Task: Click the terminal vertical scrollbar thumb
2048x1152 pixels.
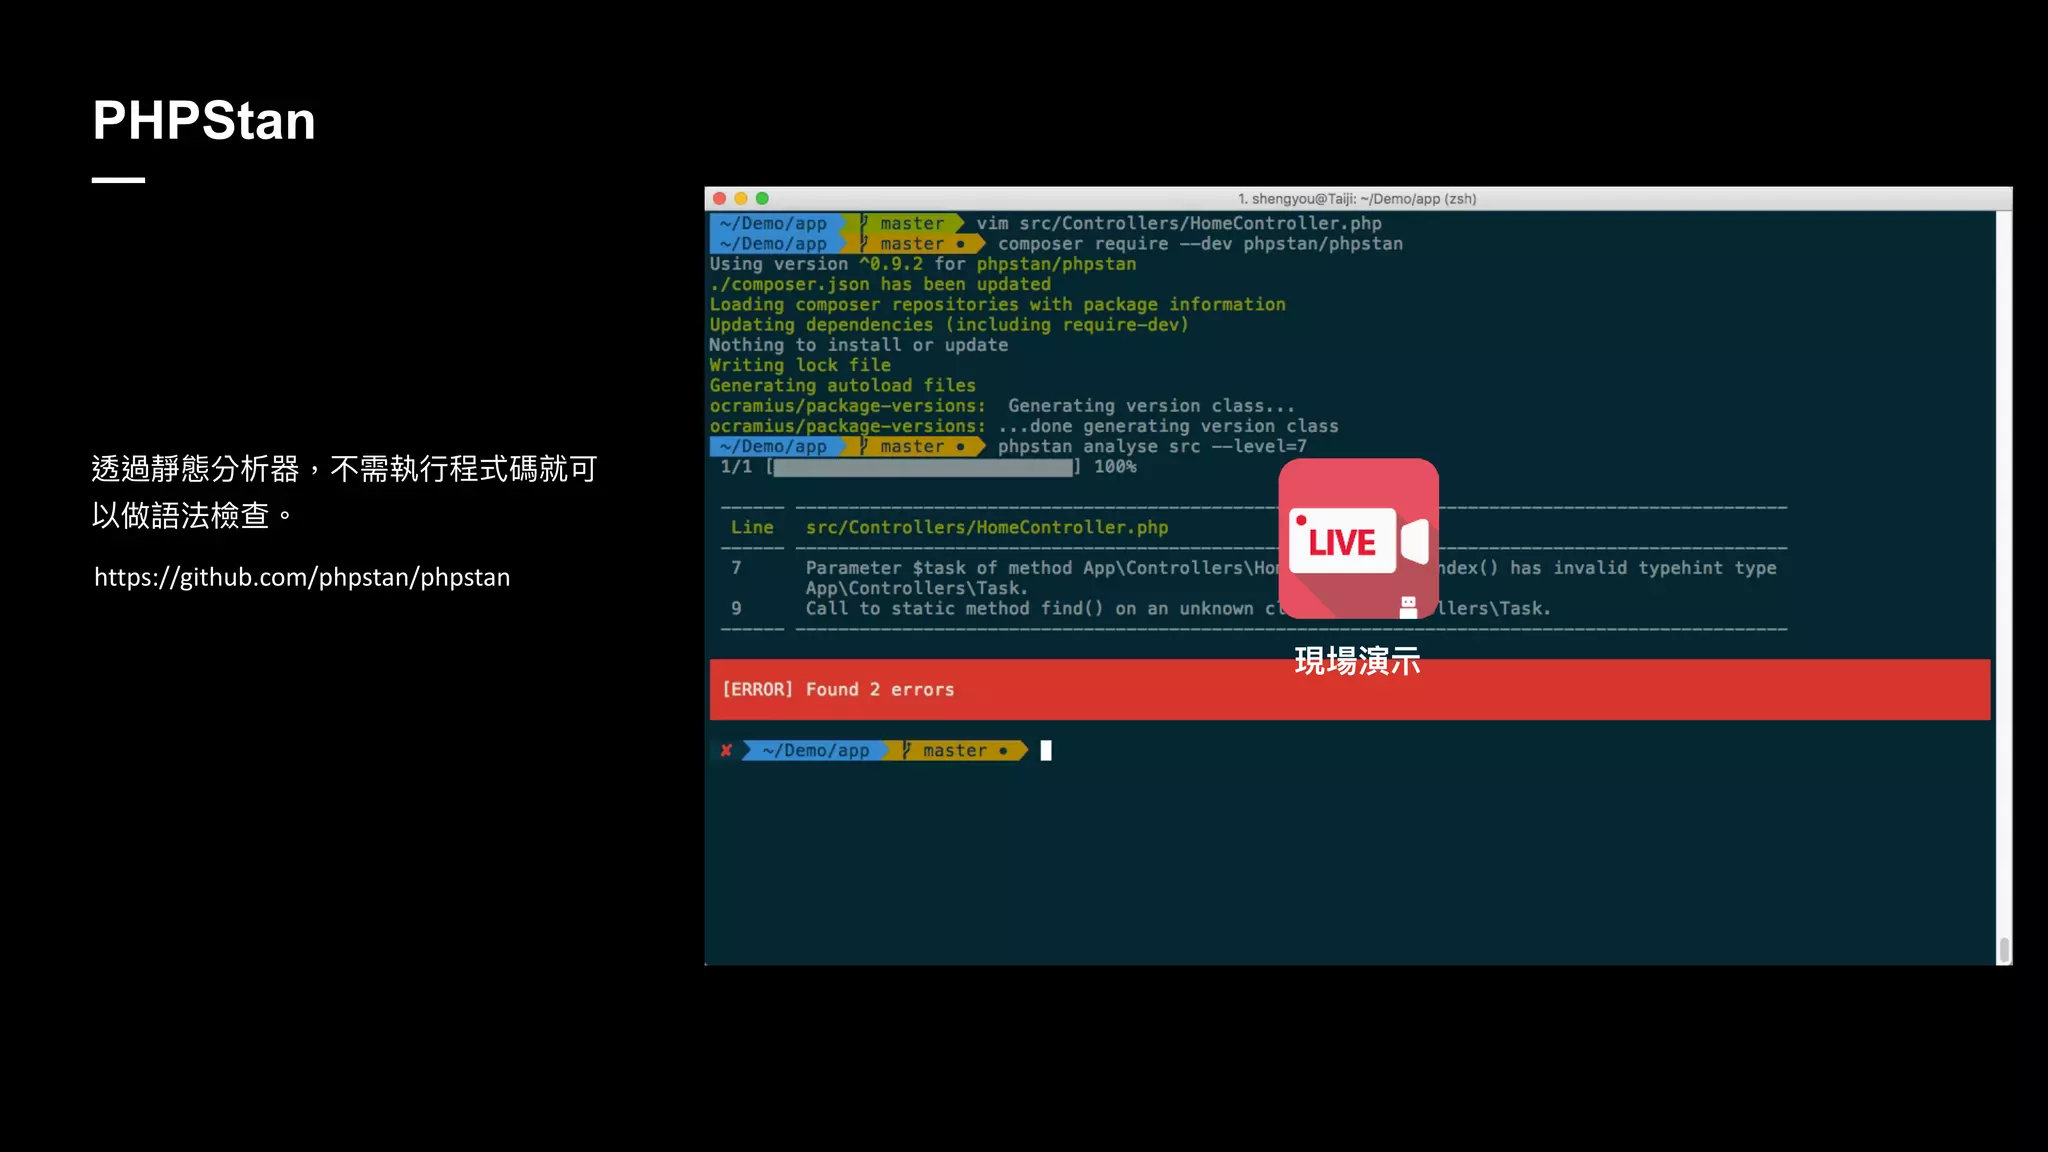Action: (x=2003, y=948)
